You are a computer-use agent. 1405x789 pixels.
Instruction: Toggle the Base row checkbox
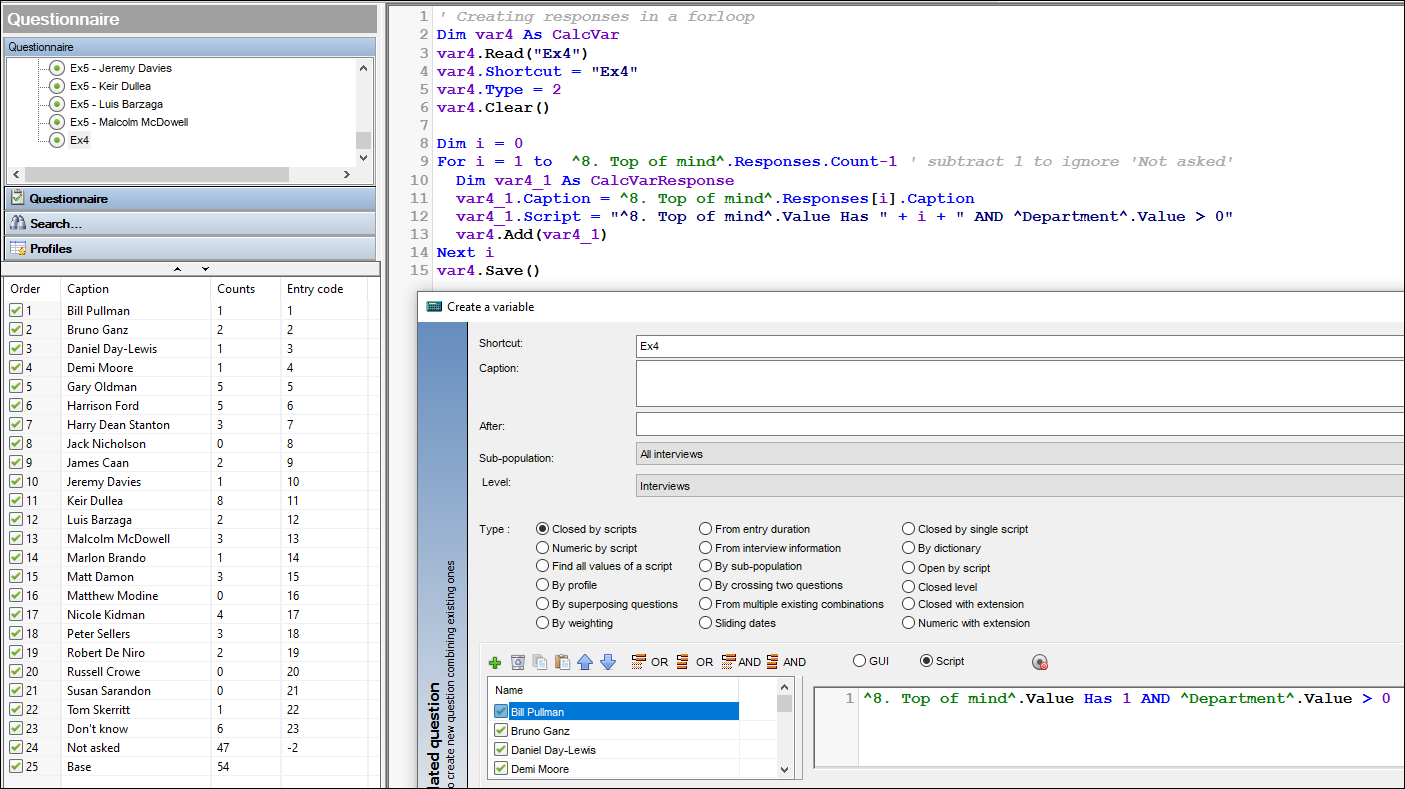[16, 766]
